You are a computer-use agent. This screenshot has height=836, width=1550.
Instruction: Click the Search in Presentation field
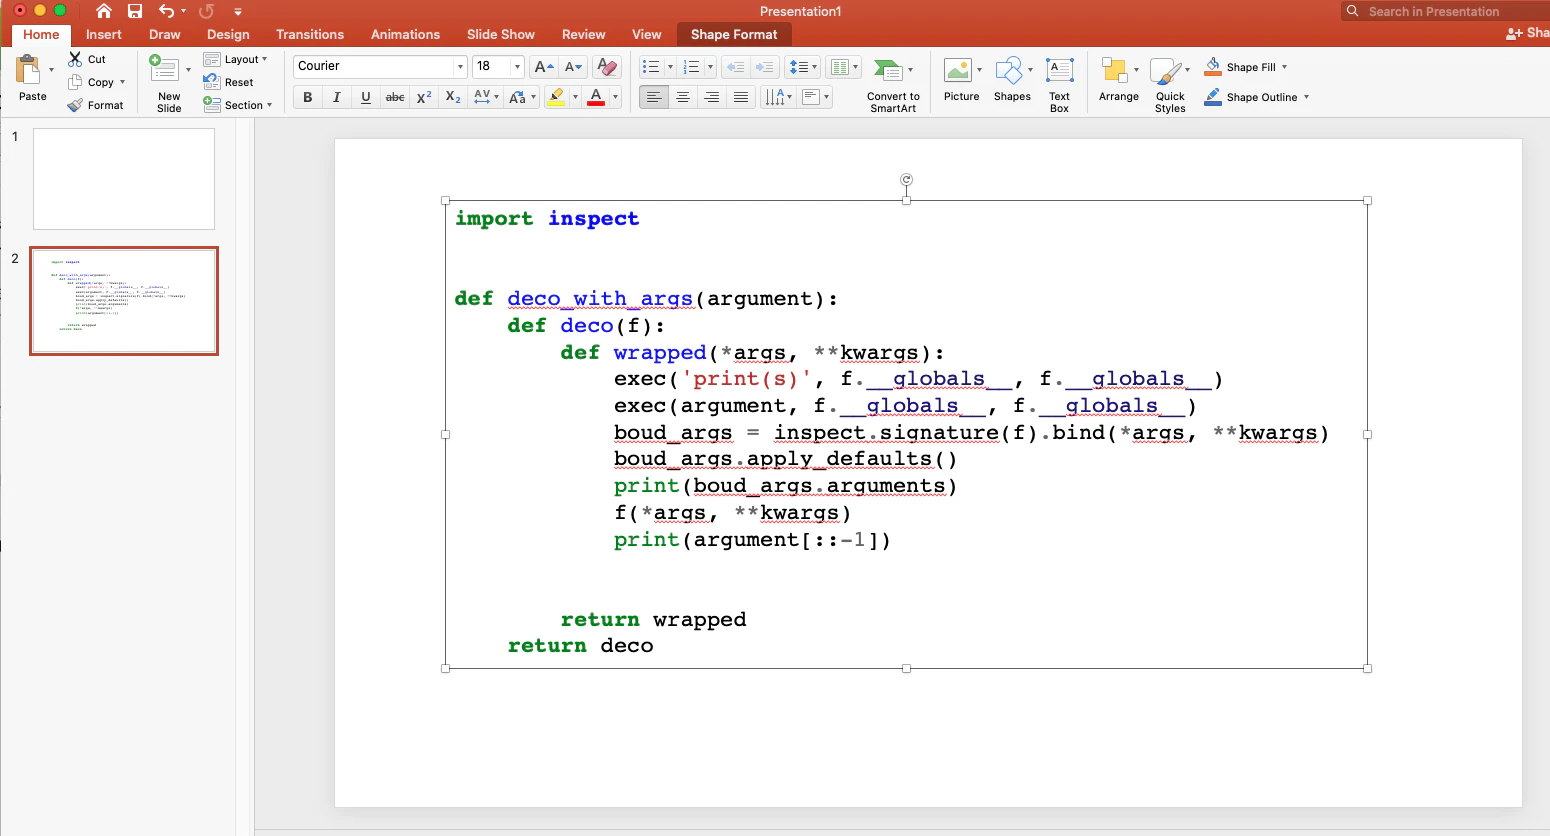click(x=1446, y=11)
